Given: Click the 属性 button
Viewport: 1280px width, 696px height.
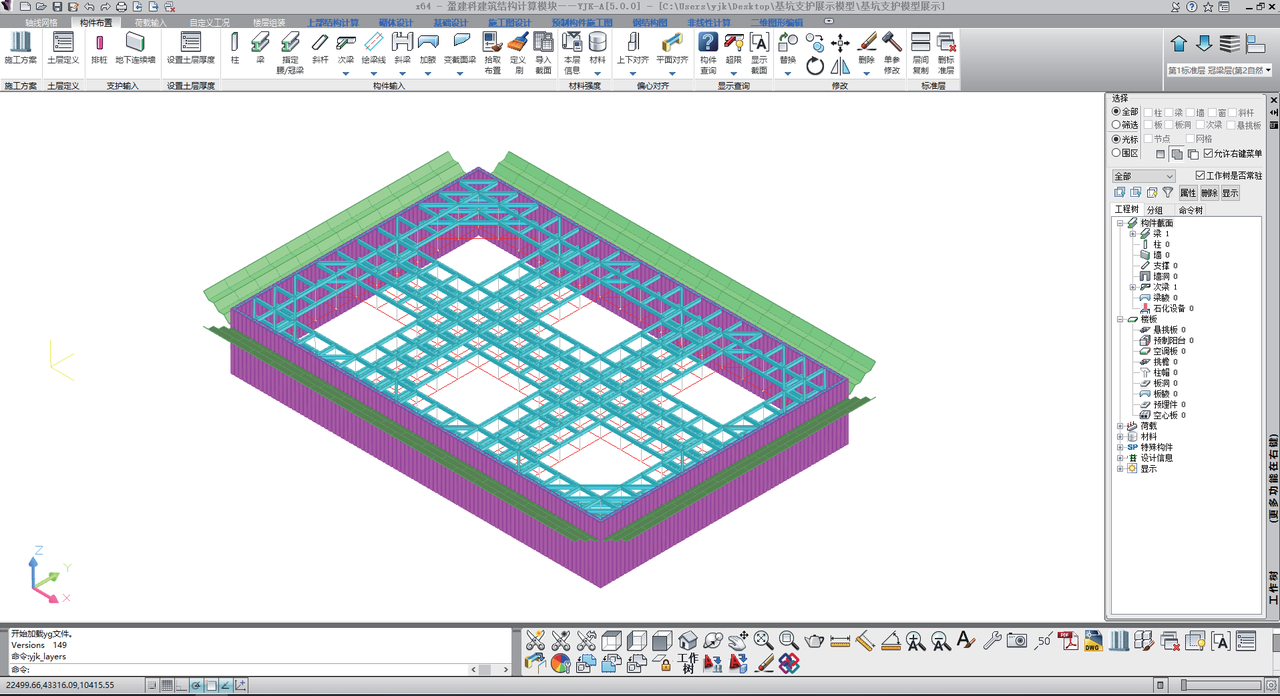Looking at the screenshot, I should tap(1188, 193).
